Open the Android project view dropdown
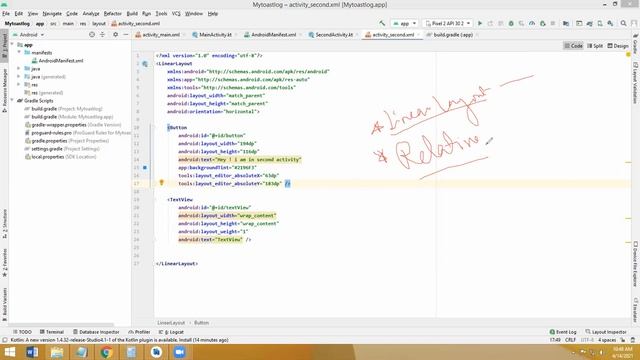This screenshot has width=640, height=360. 28,35
